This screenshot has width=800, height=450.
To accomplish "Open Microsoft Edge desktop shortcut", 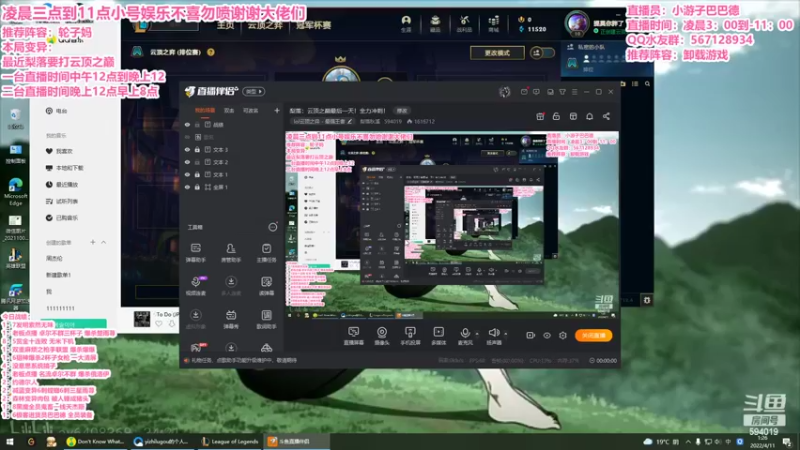I will (x=15, y=191).
